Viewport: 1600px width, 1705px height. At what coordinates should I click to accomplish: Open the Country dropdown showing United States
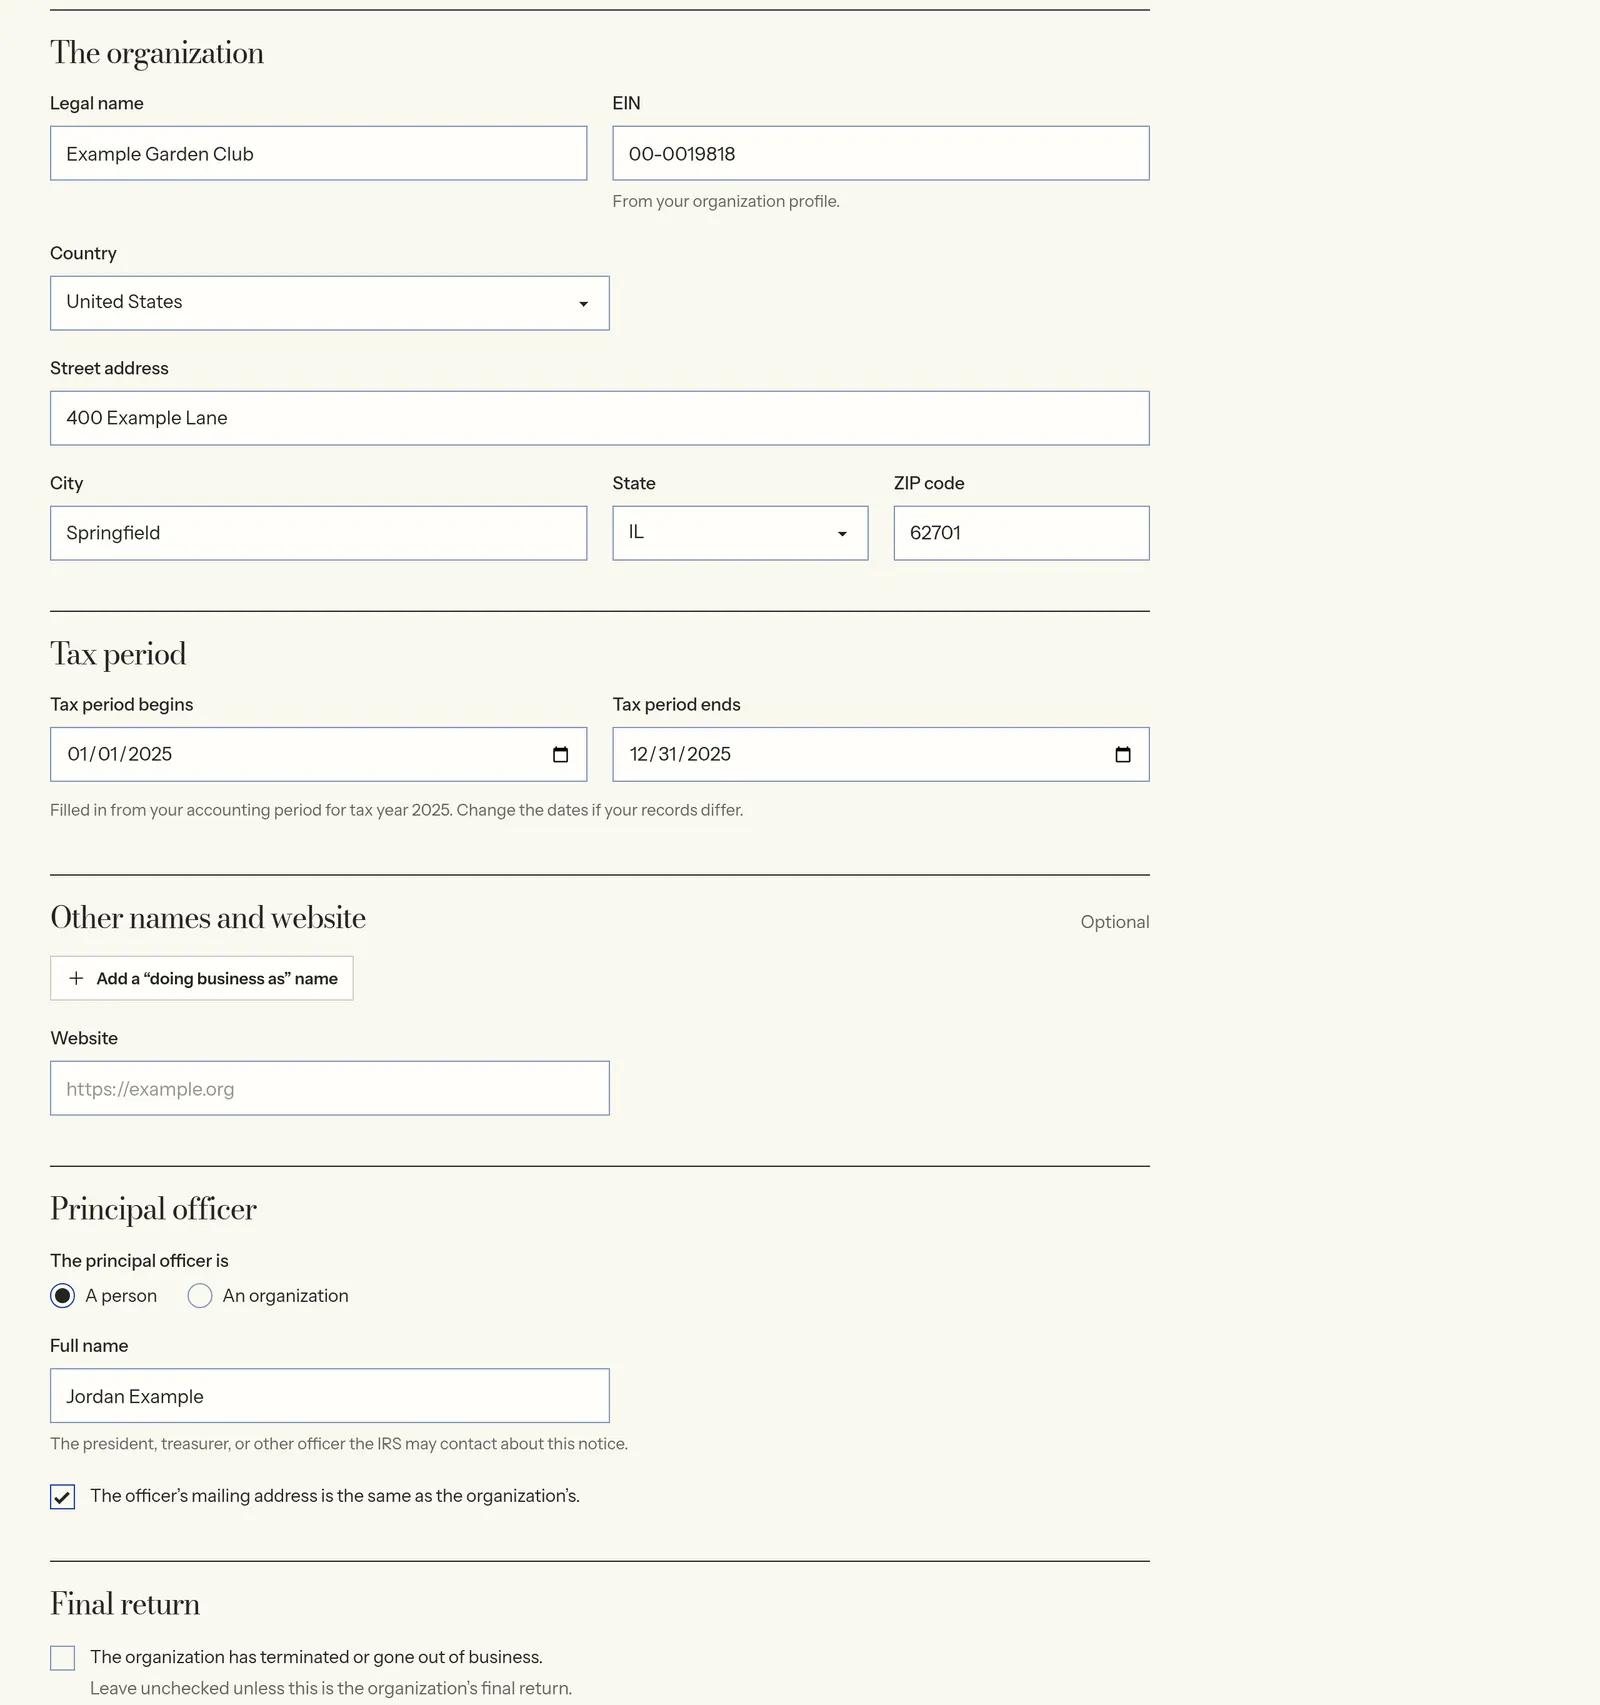(x=330, y=303)
